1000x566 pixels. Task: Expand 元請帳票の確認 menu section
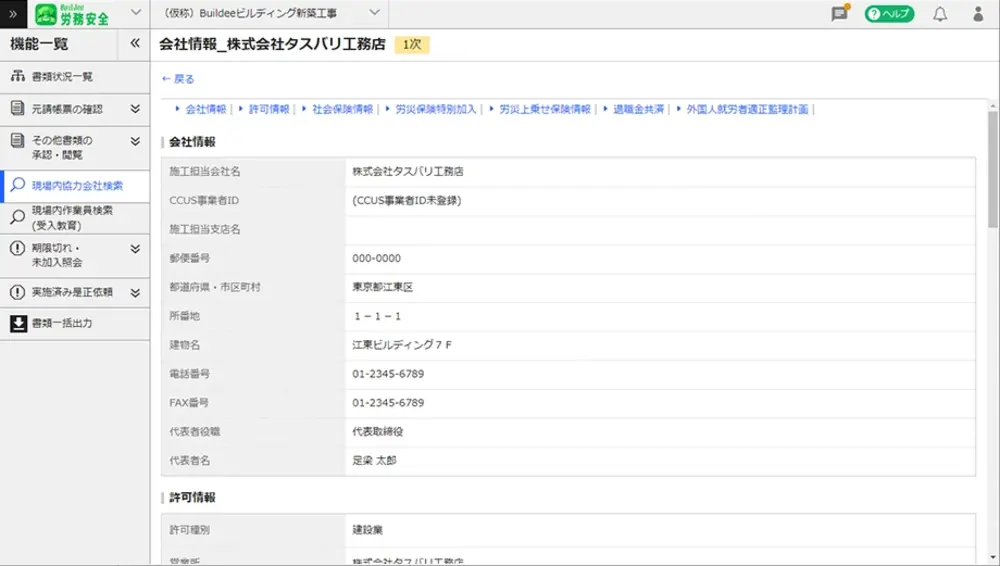point(135,109)
